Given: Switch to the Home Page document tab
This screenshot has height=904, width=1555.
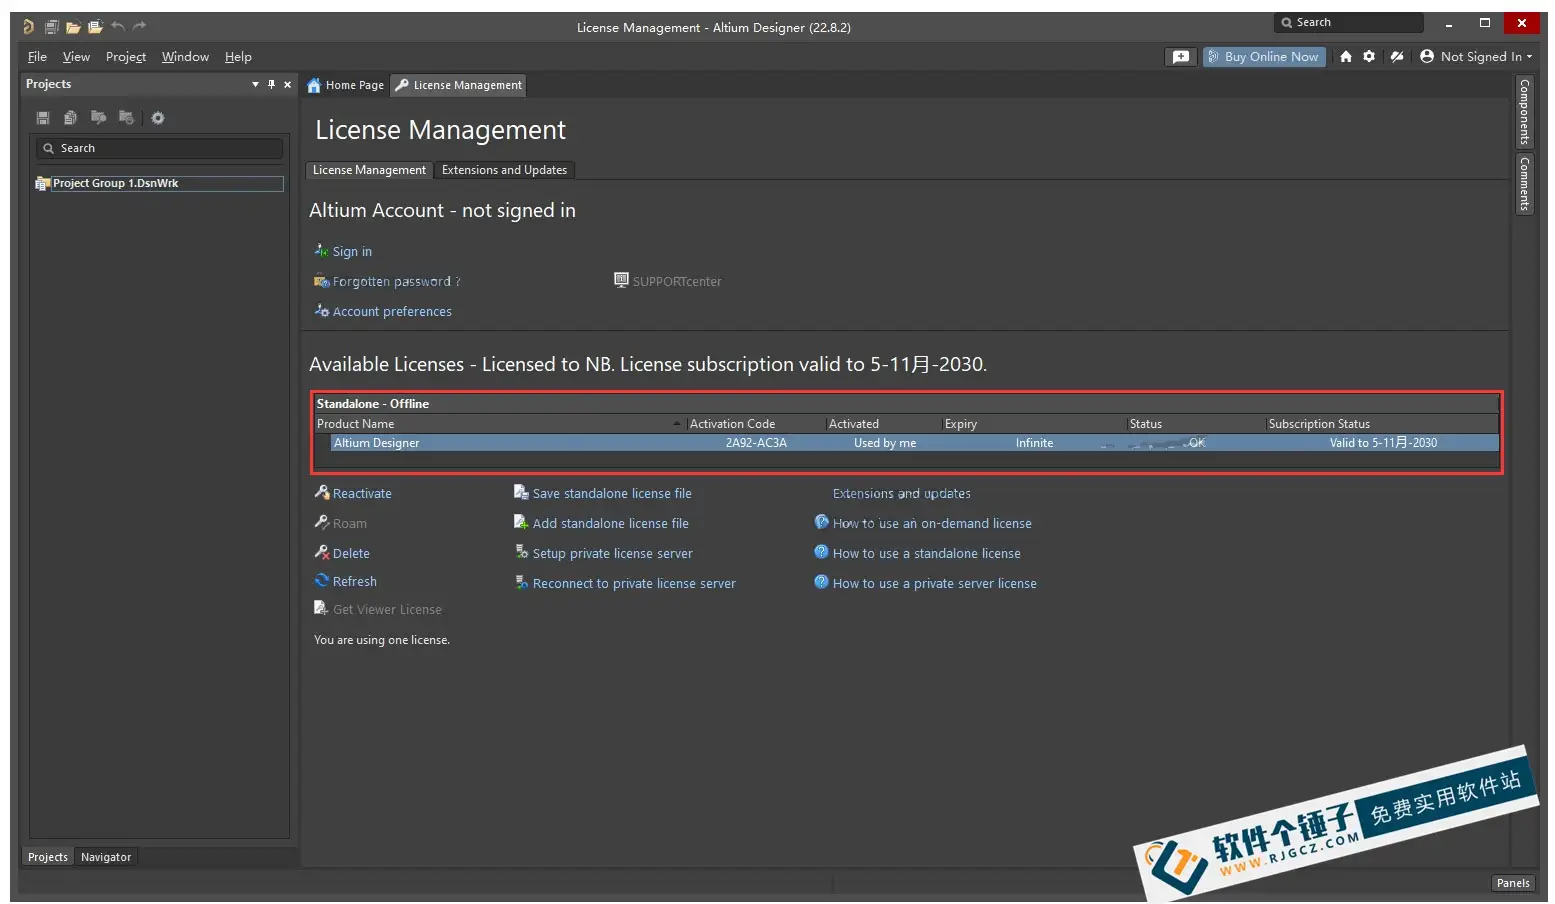Looking at the screenshot, I should point(345,85).
